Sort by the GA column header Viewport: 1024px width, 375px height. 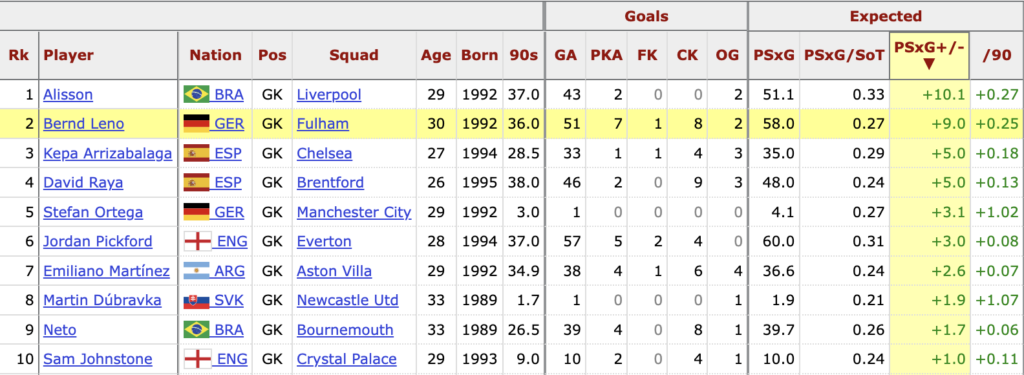566,56
